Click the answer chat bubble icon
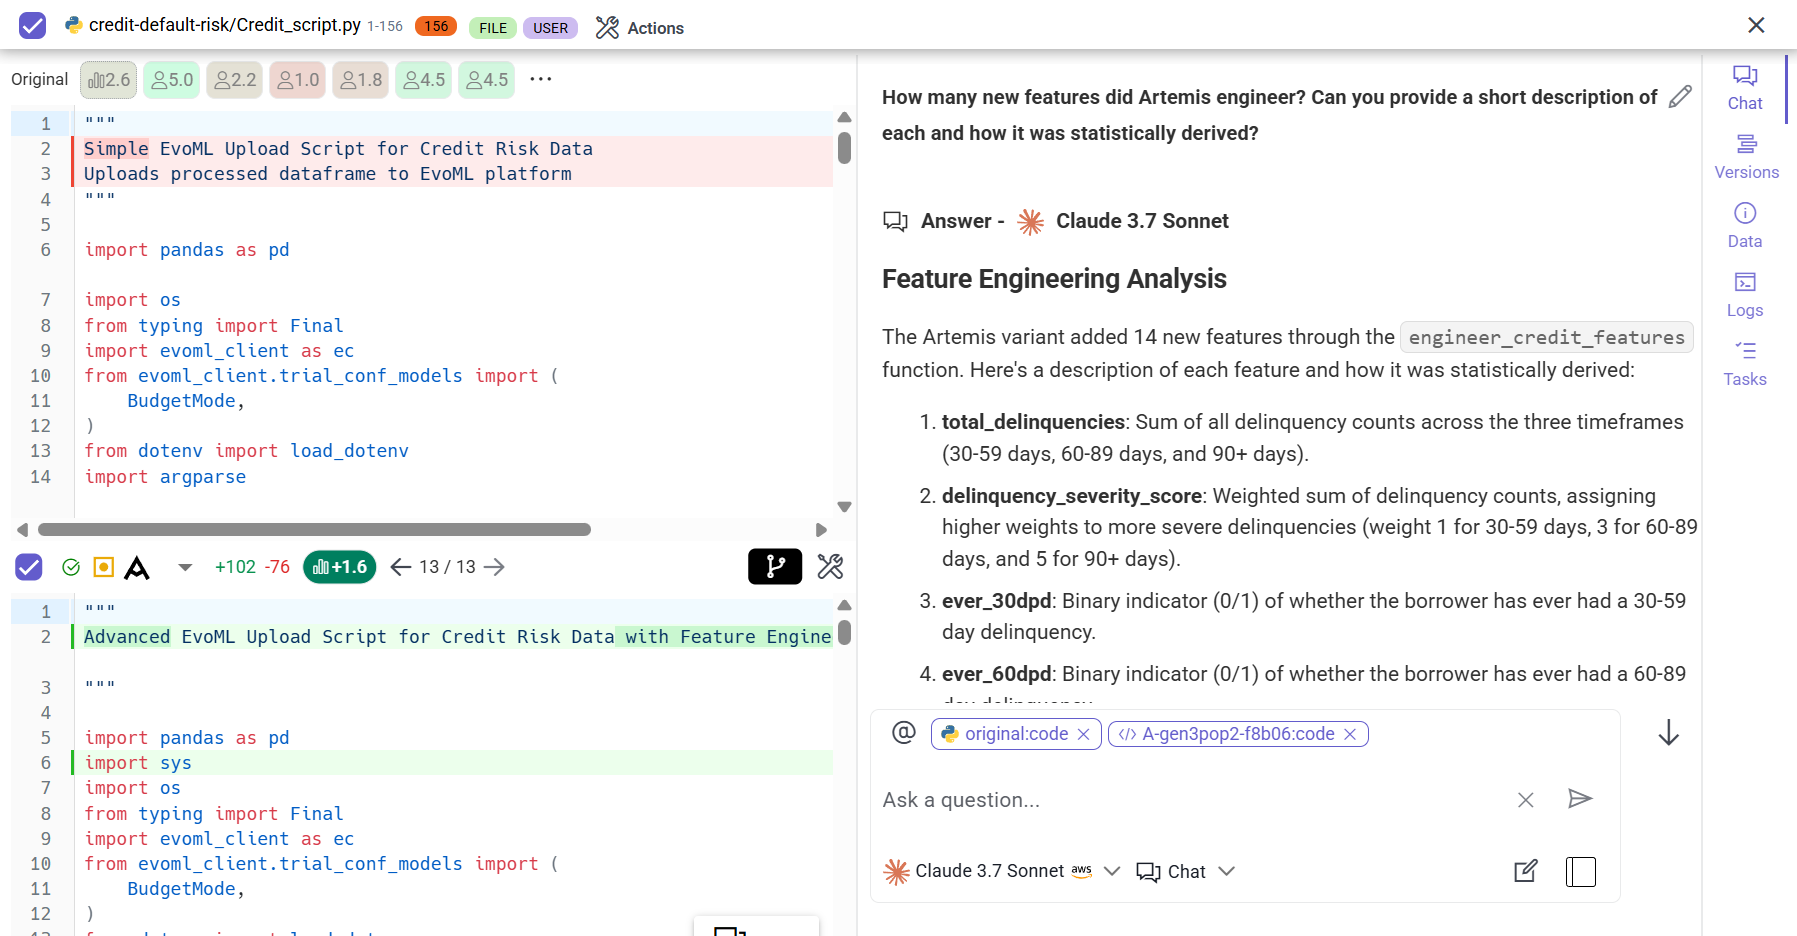Screen dimensions: 1797x936 (895, 221)
